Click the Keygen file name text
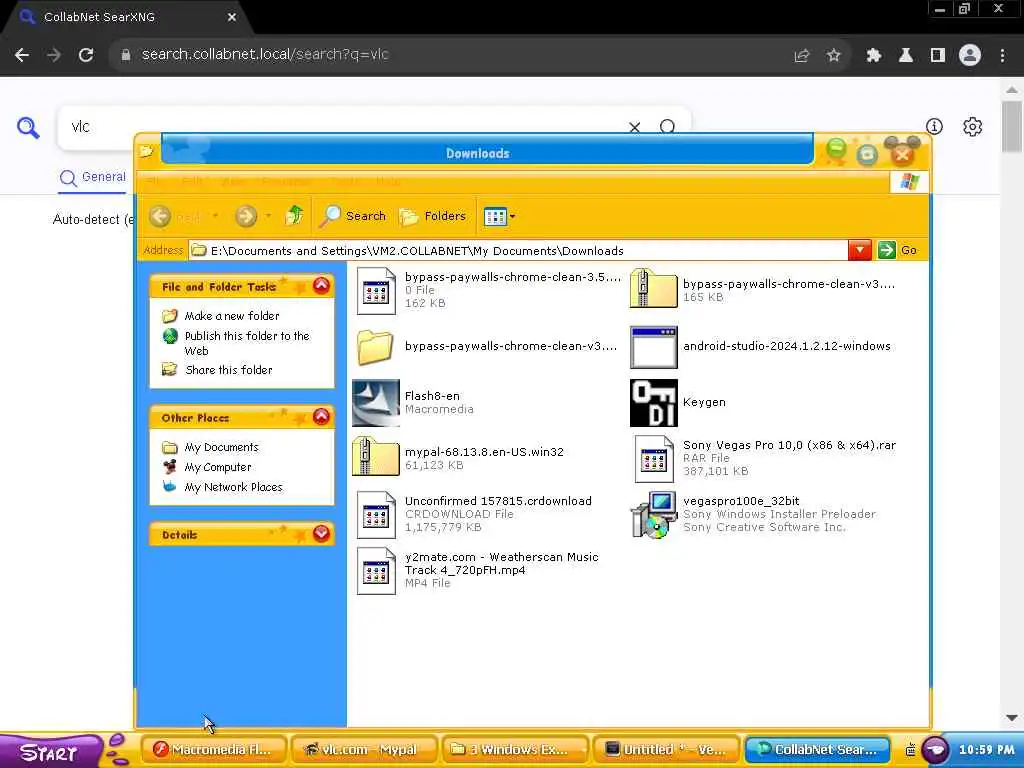This screenshot has height=768, width=1024. click(x=704, y=402)
